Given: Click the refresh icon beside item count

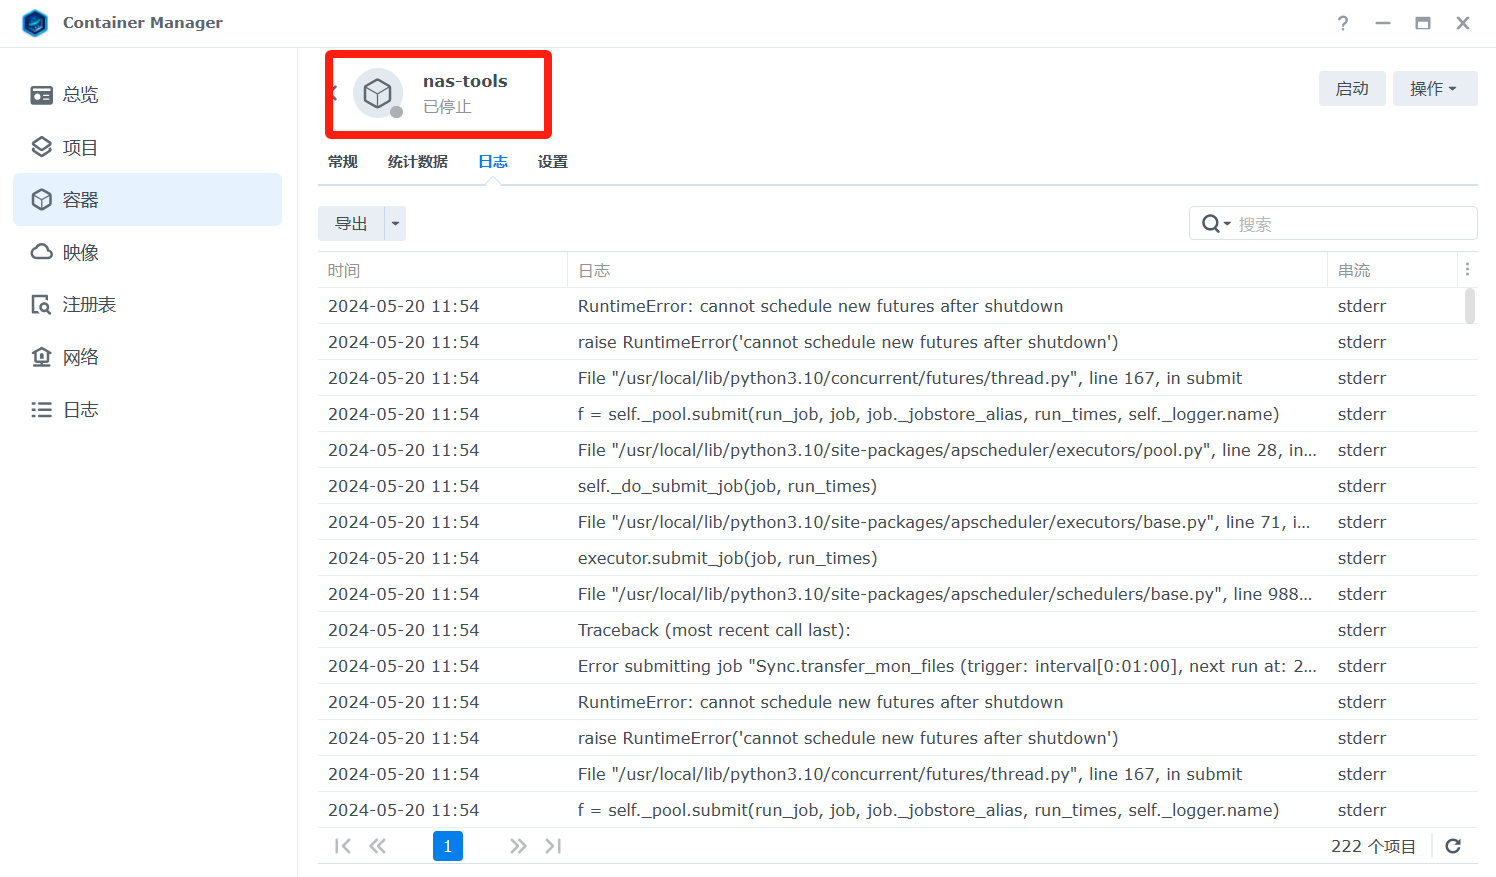Looking at the screenshot, I should pyautogui.click(x=1453, y=846).
